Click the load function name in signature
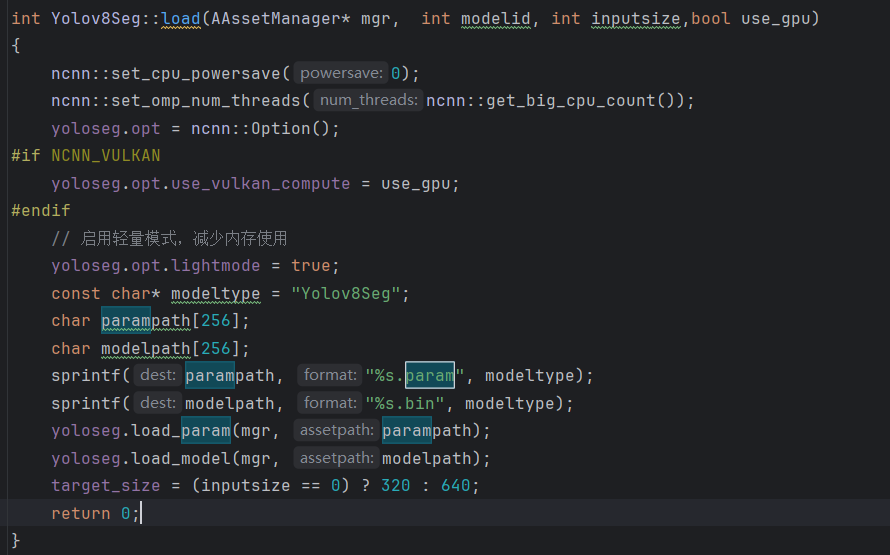 point(181,19)
